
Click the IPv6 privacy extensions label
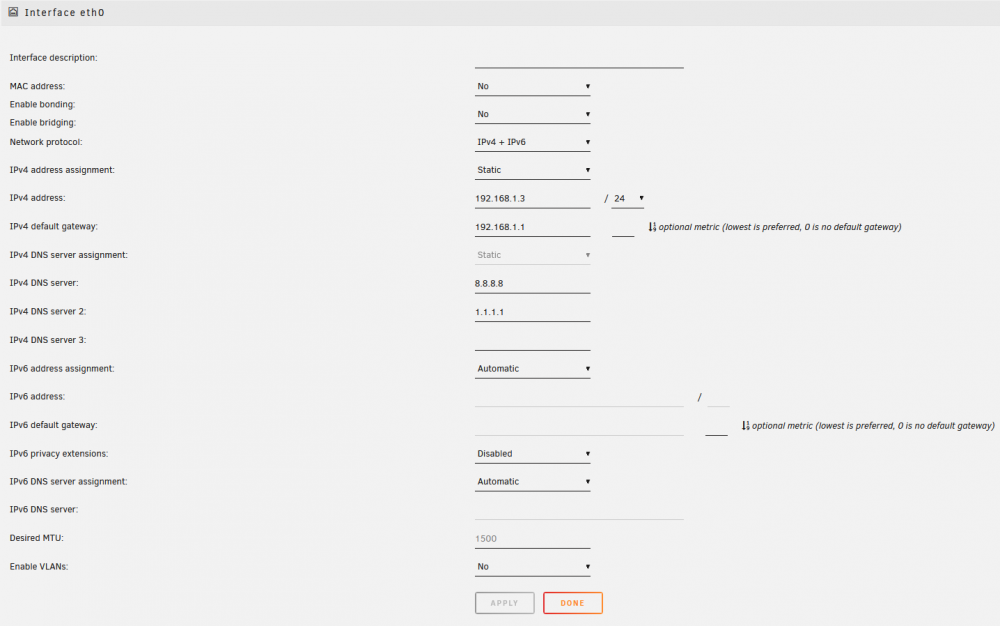click(x=59, y=454)
